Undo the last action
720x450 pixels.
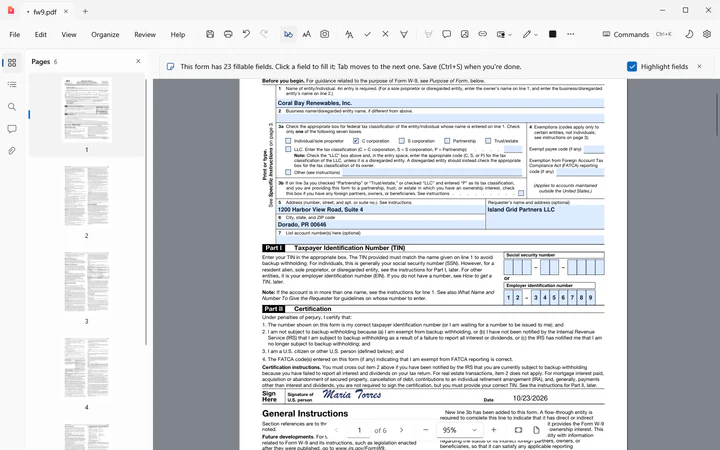pyautogui.click(x=246, y=34)
